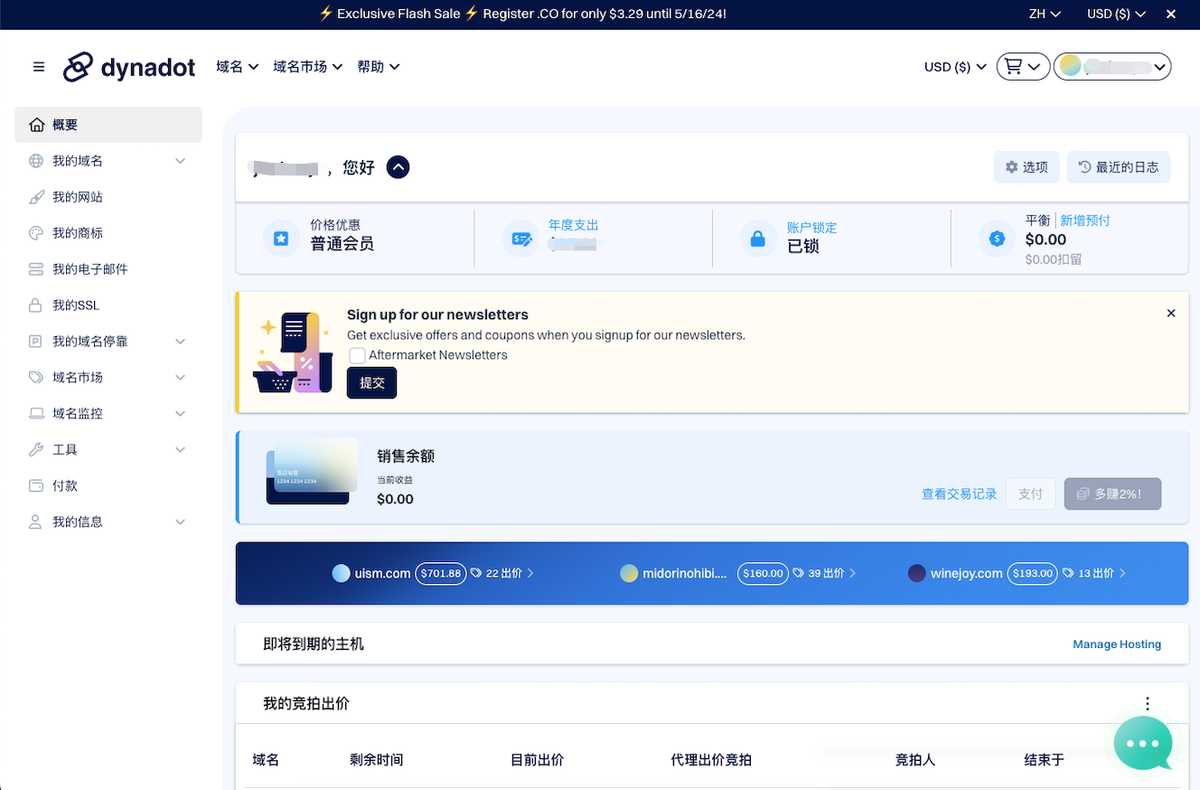
Task: Open the 域名市场 top menu
Action: tap(308, 67)
